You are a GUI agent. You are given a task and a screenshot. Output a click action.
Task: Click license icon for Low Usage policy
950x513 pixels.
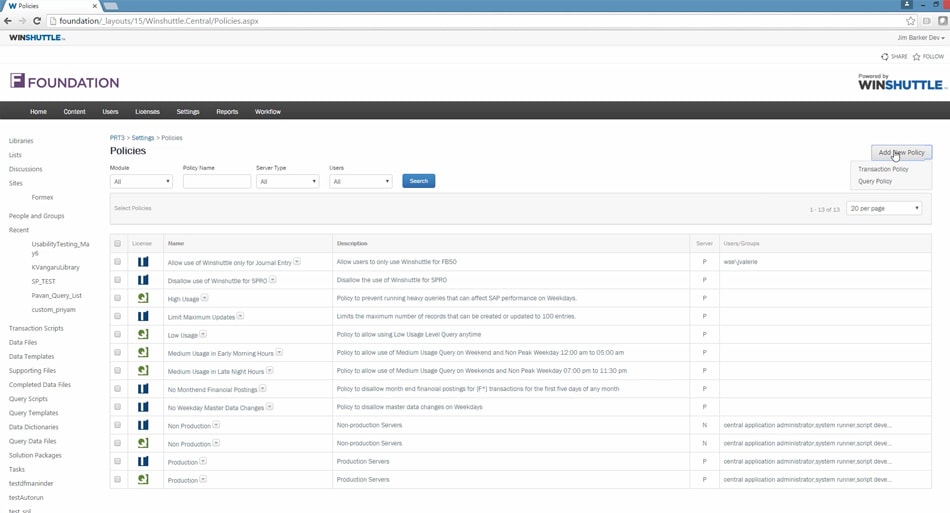click(143, 334)
